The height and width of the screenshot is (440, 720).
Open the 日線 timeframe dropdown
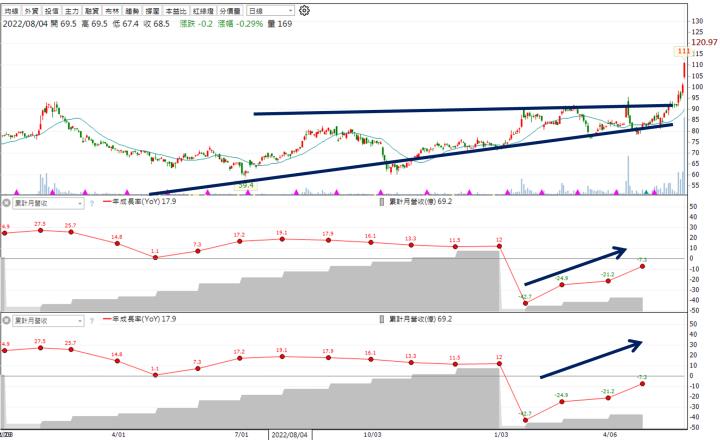point(270,11)
